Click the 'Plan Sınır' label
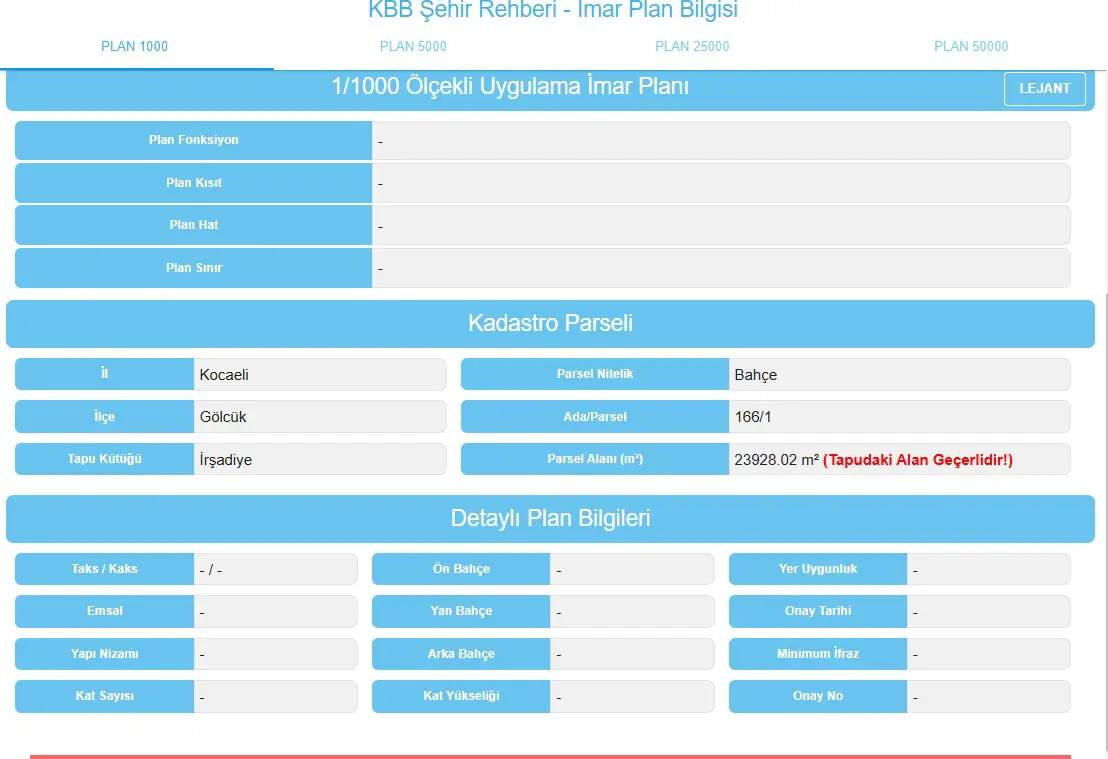Image resolution: width=1108 pixels, height=759 pixels. point(194,268)
